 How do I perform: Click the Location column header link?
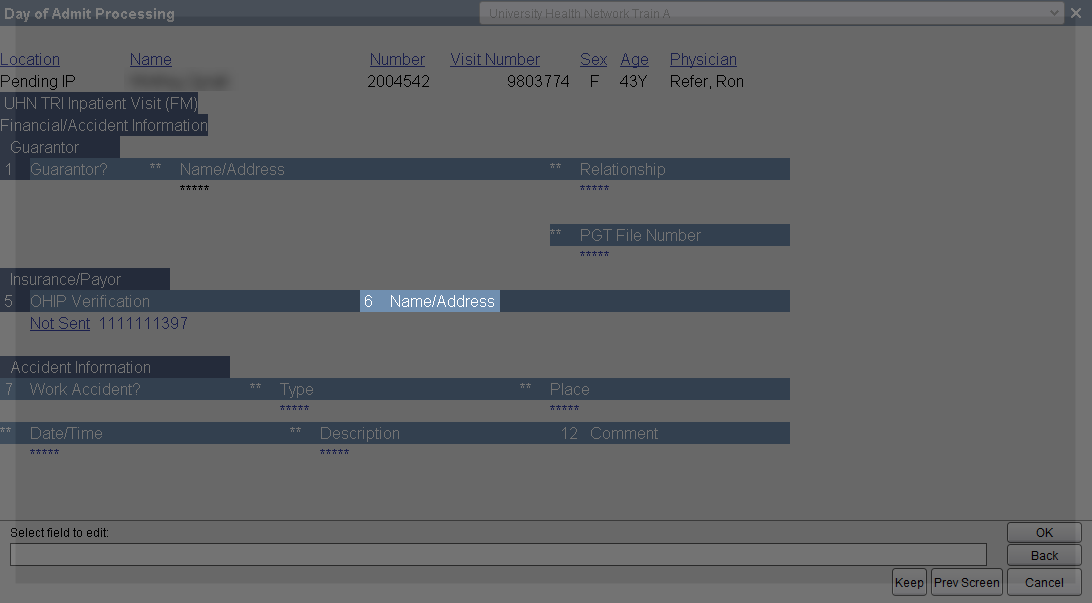point(30,60)
